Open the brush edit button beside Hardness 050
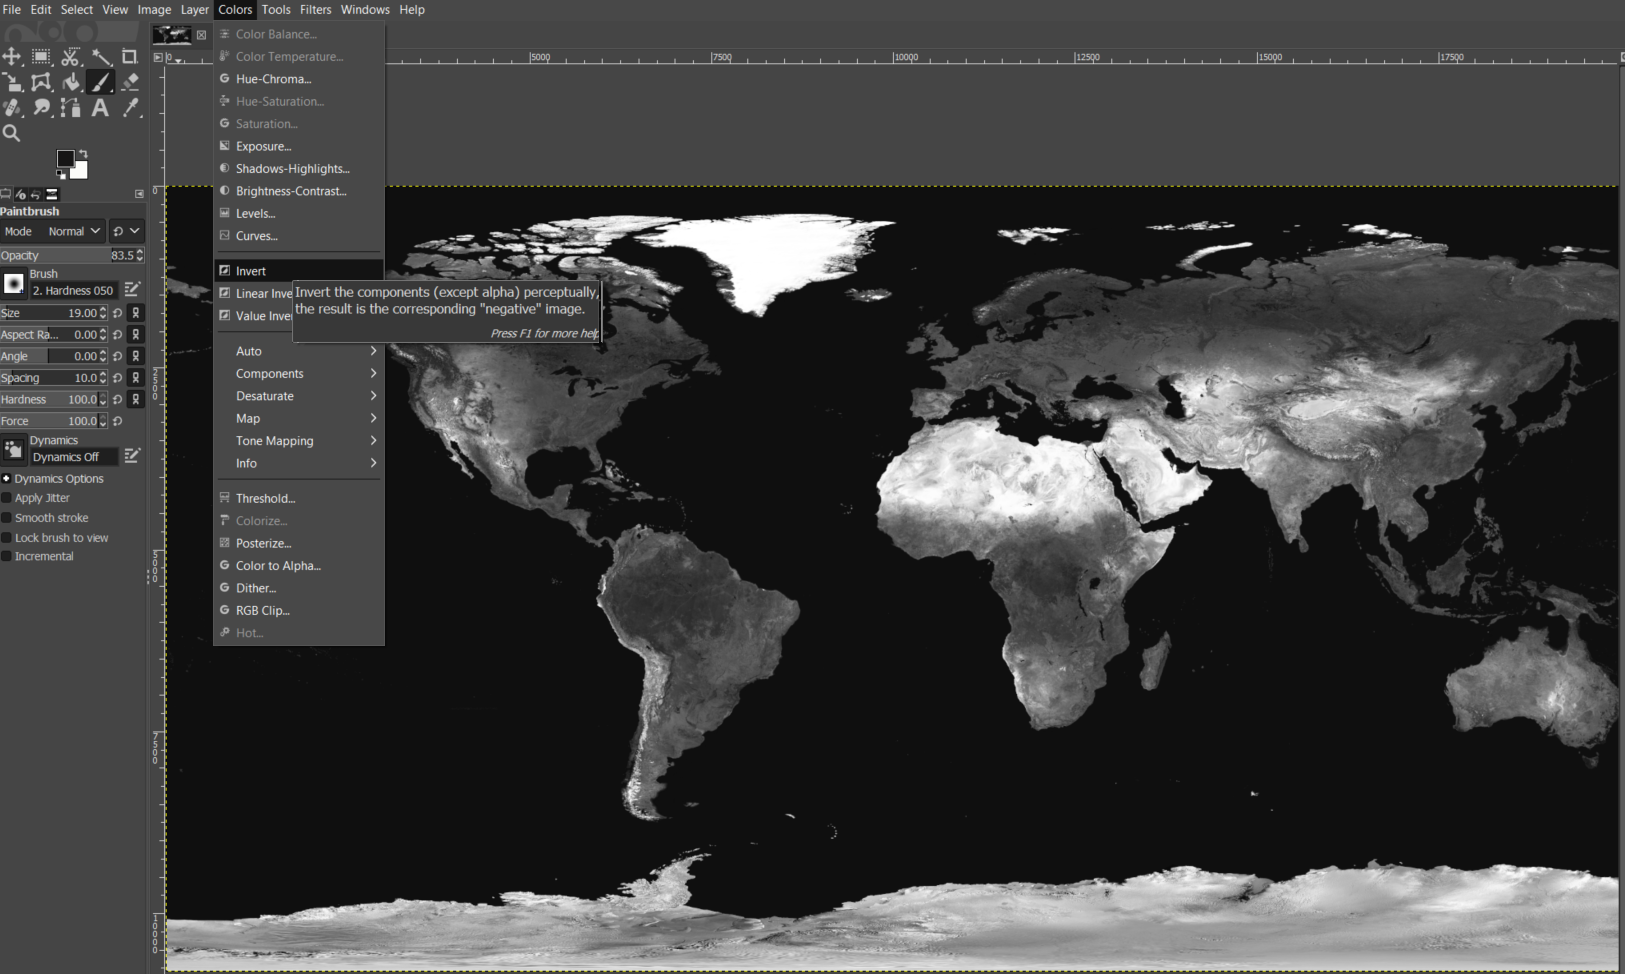The height and width of the screenshot is (974, 1625). tap(132, 289)
